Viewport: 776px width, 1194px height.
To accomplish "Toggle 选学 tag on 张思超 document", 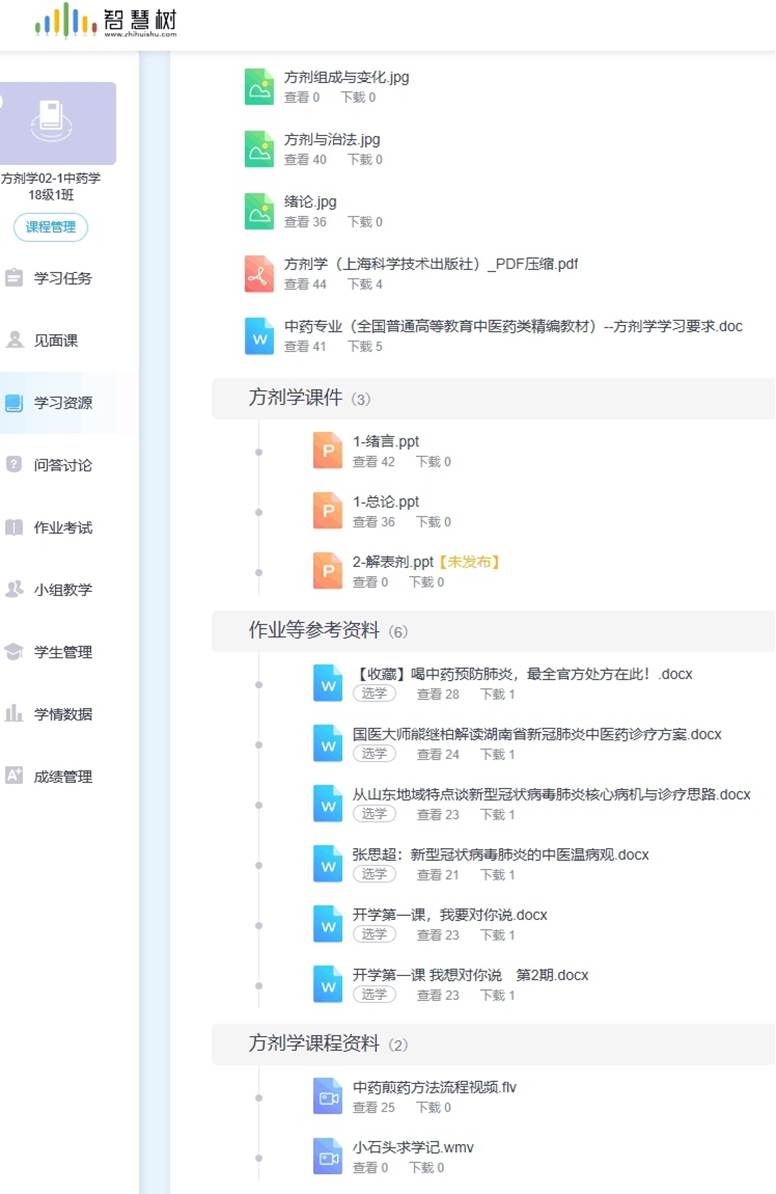I will pyautogui.click(x=374, y=874).
